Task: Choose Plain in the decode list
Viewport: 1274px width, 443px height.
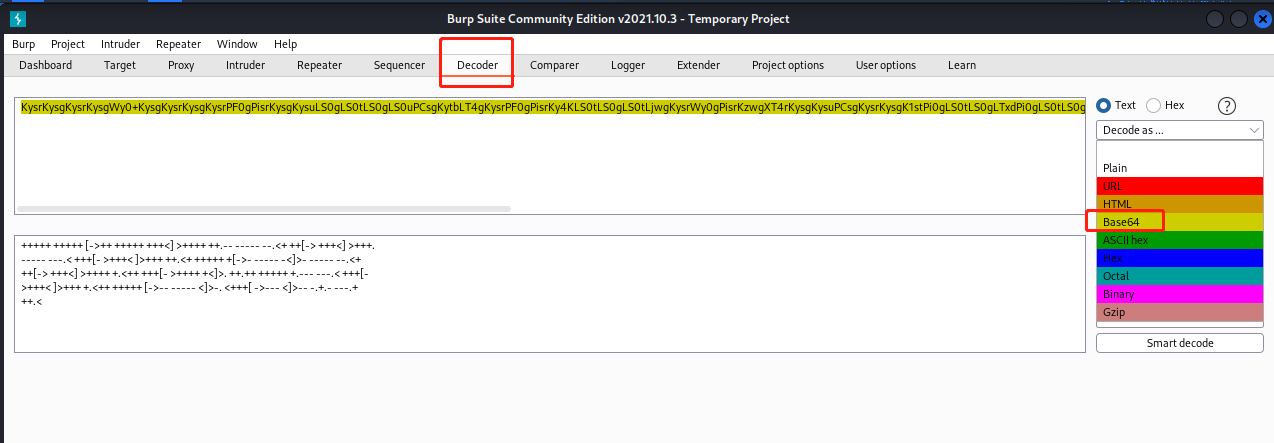Action: pos(1179,168)
